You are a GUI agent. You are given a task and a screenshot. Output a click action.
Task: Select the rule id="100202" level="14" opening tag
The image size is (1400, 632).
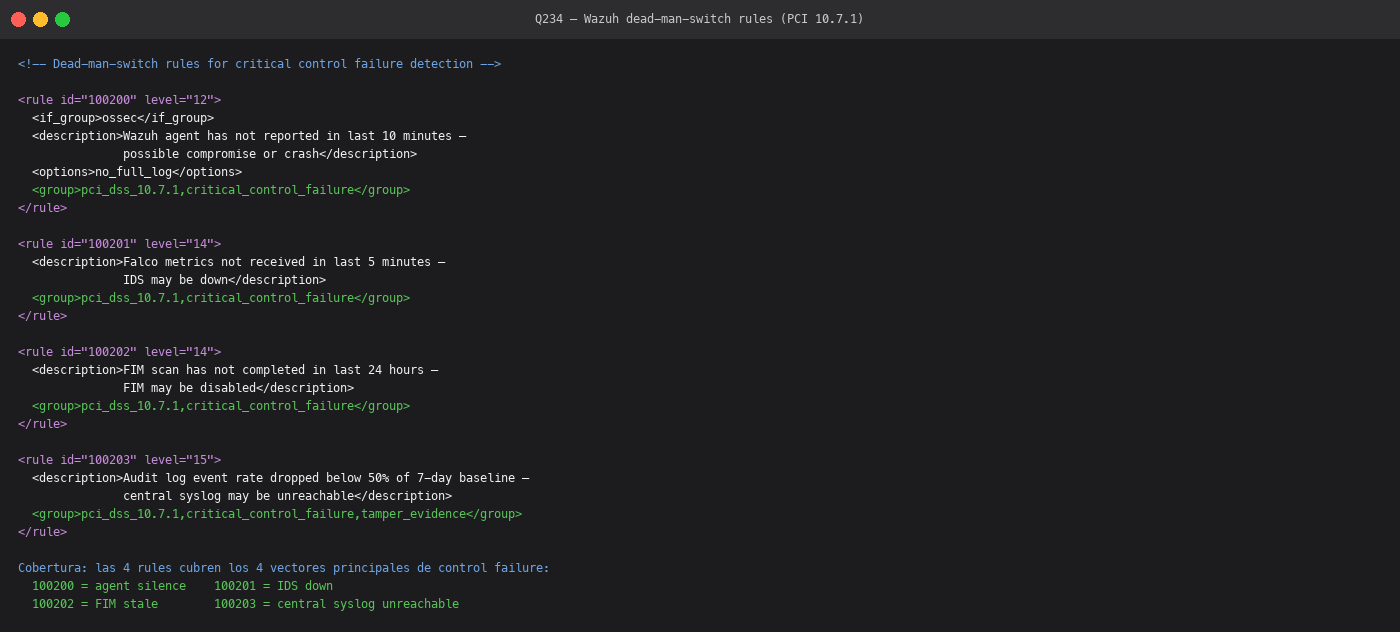click(x=119, y=352)
